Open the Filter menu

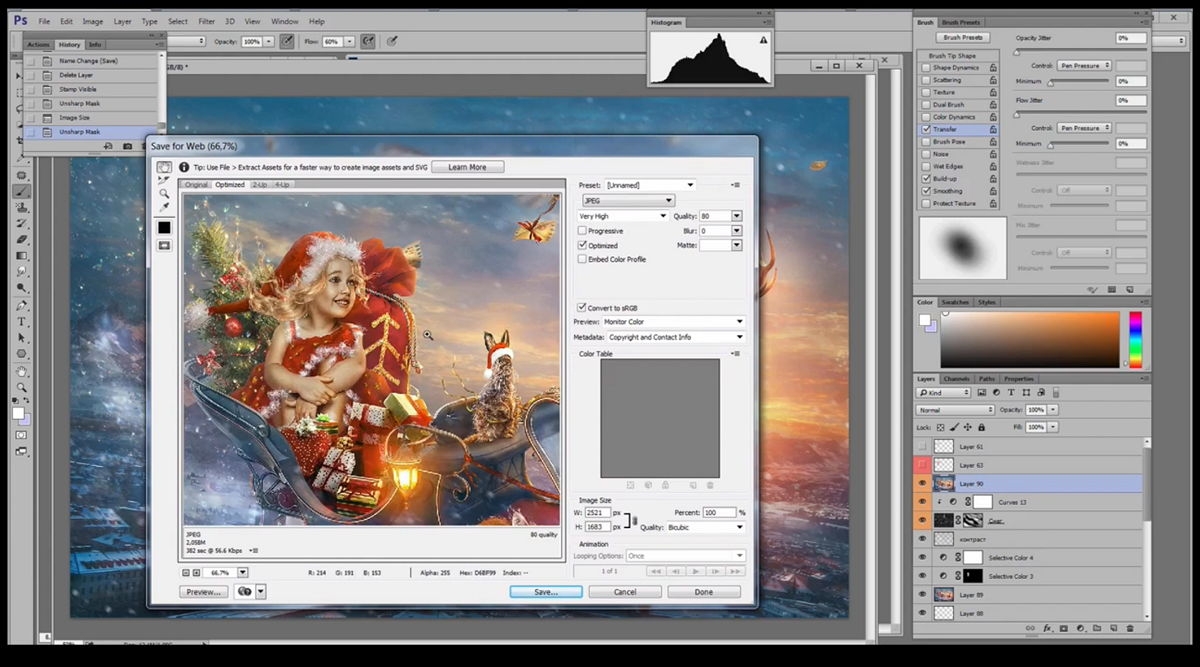click(206, 21)
